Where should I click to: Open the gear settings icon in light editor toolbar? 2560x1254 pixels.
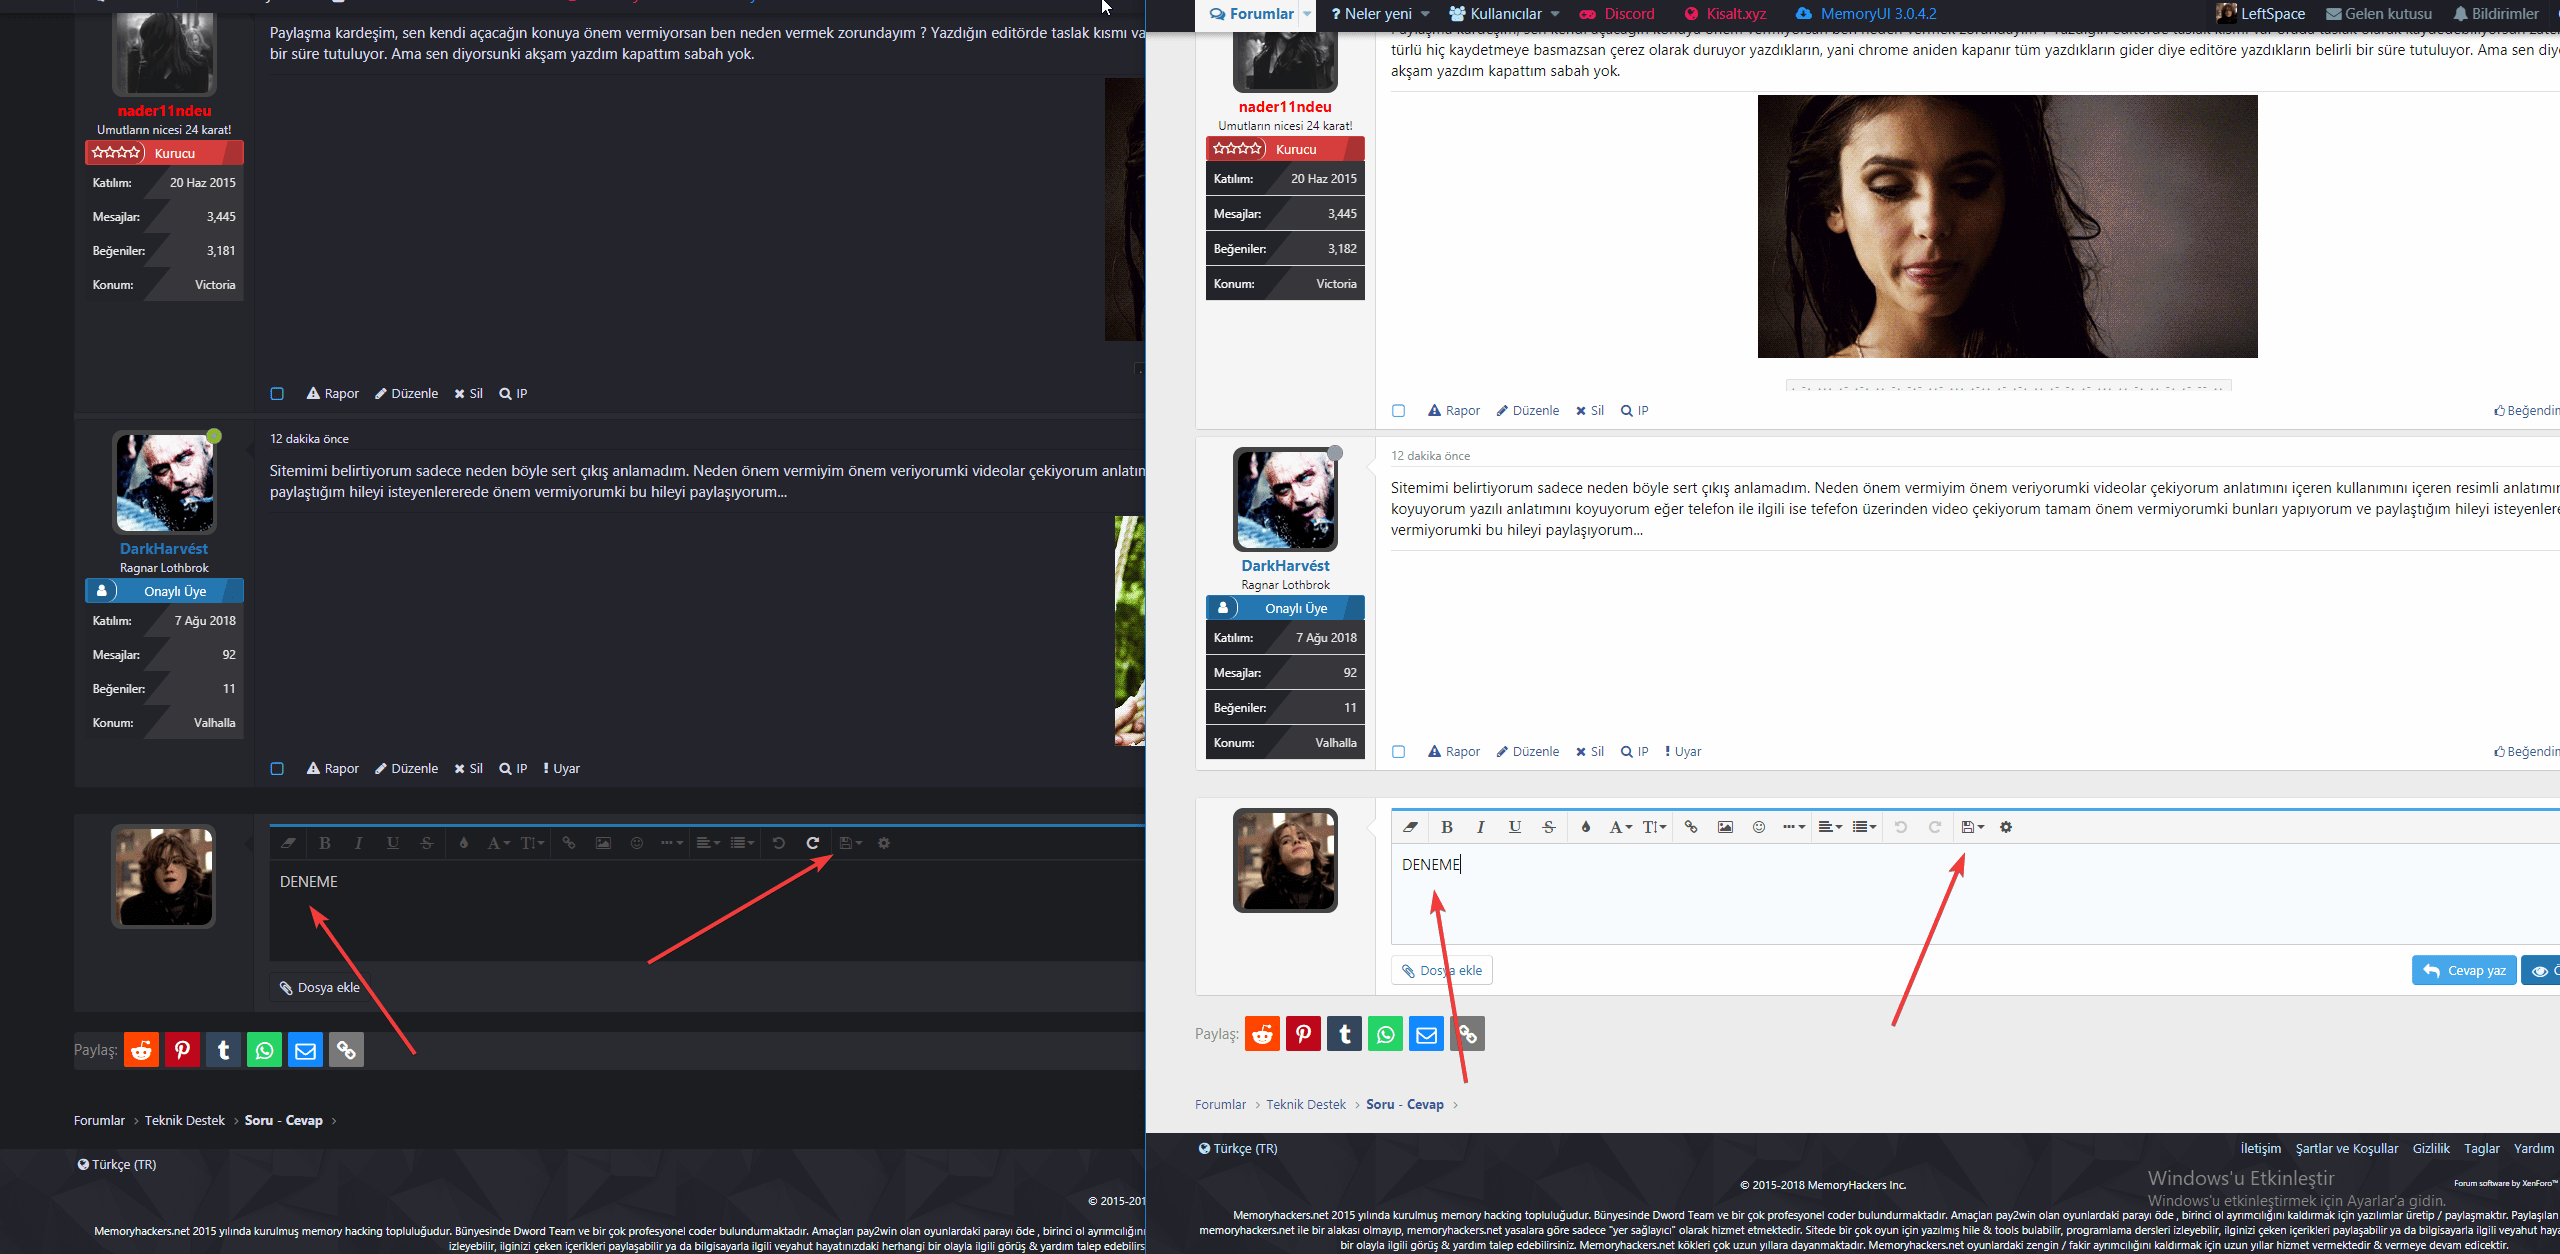click(x=2006, y=827)
